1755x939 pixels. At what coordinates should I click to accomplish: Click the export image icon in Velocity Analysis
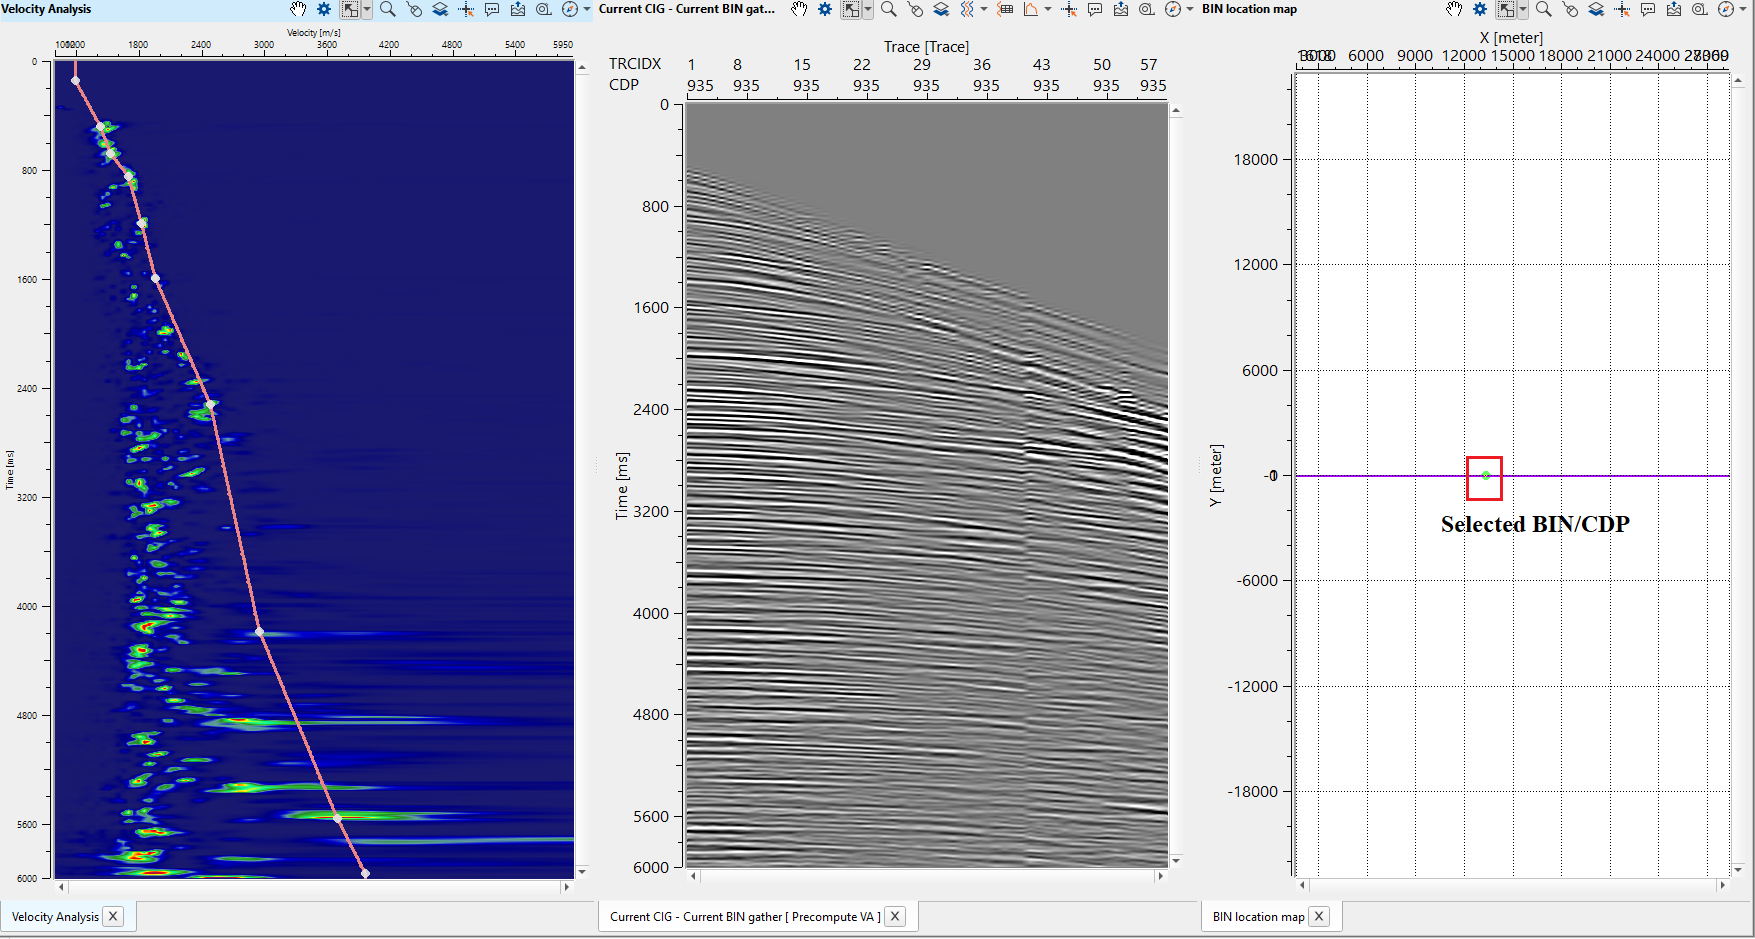click(518, 9)
